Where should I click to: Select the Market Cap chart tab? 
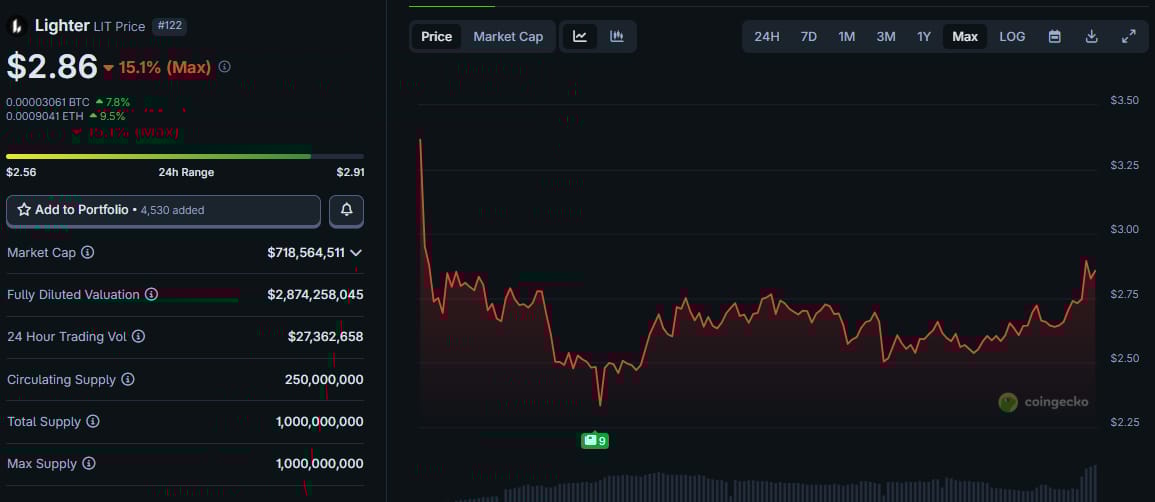[508, 36]
